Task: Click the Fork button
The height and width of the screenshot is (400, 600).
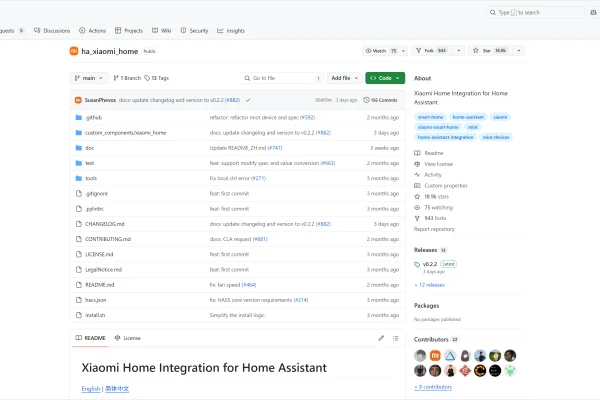Action: (432, 51)
